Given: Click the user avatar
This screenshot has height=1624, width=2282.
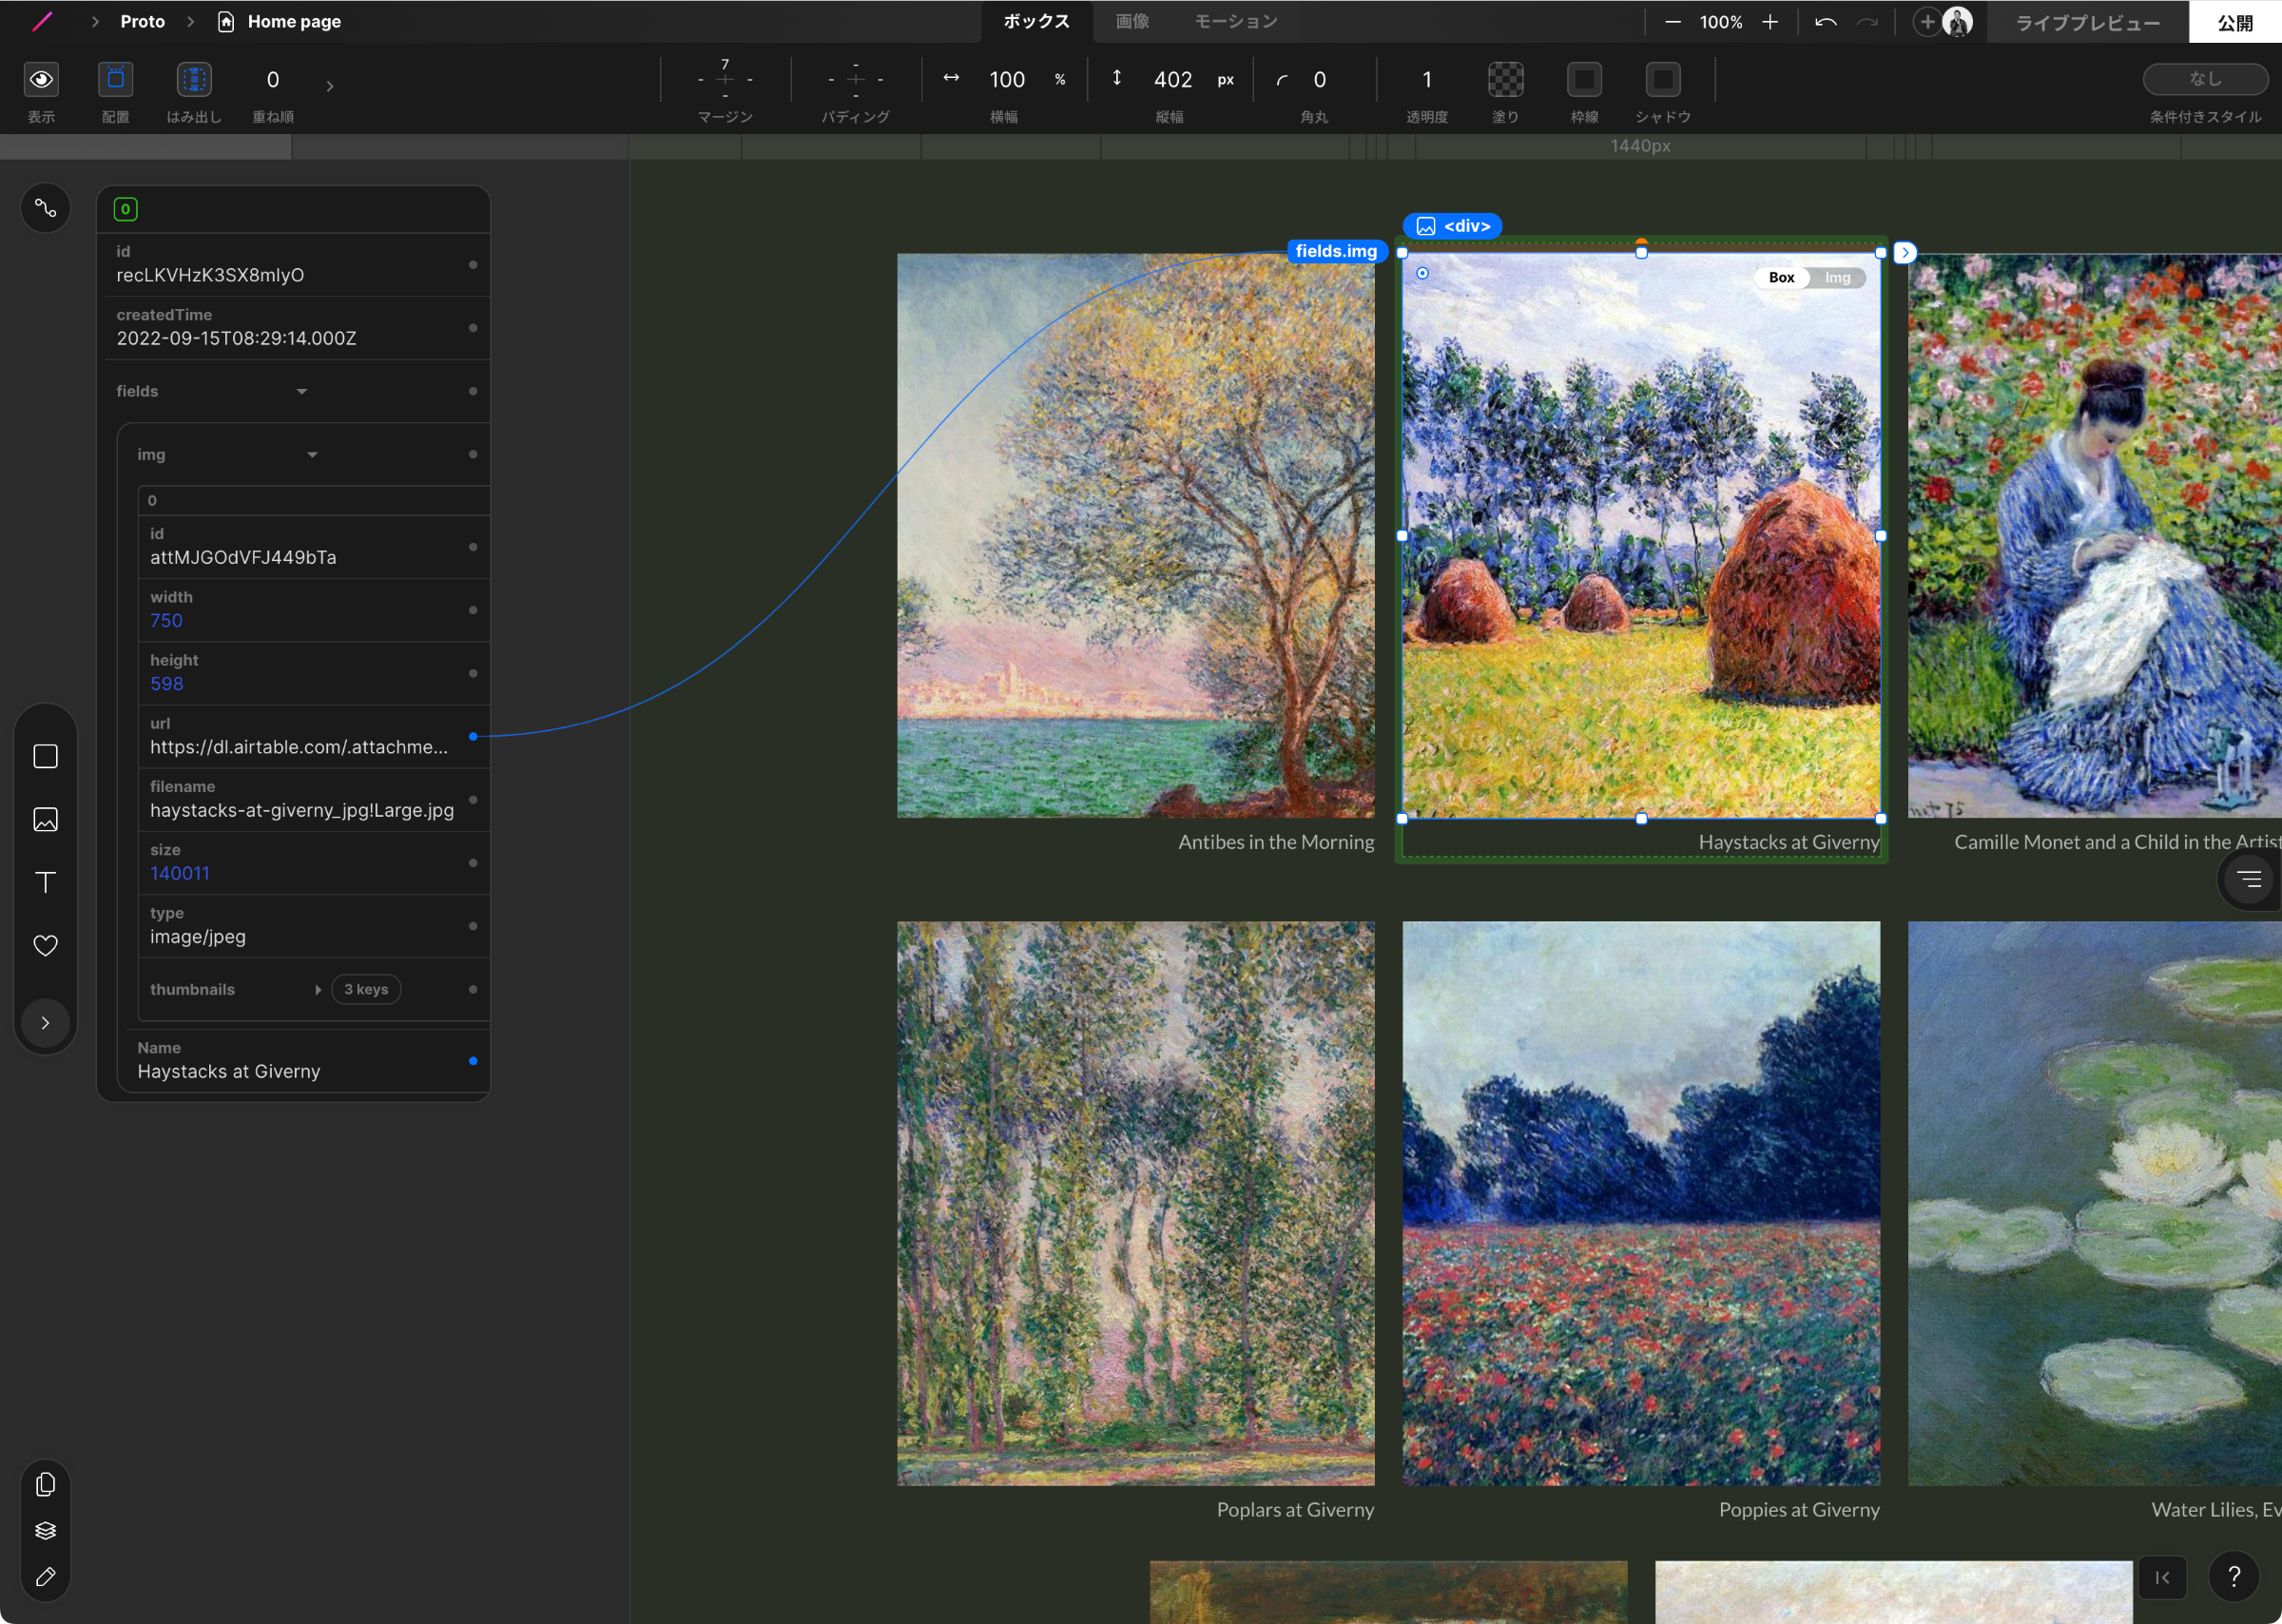Looking at the screenshot, I should (1957, 22).
